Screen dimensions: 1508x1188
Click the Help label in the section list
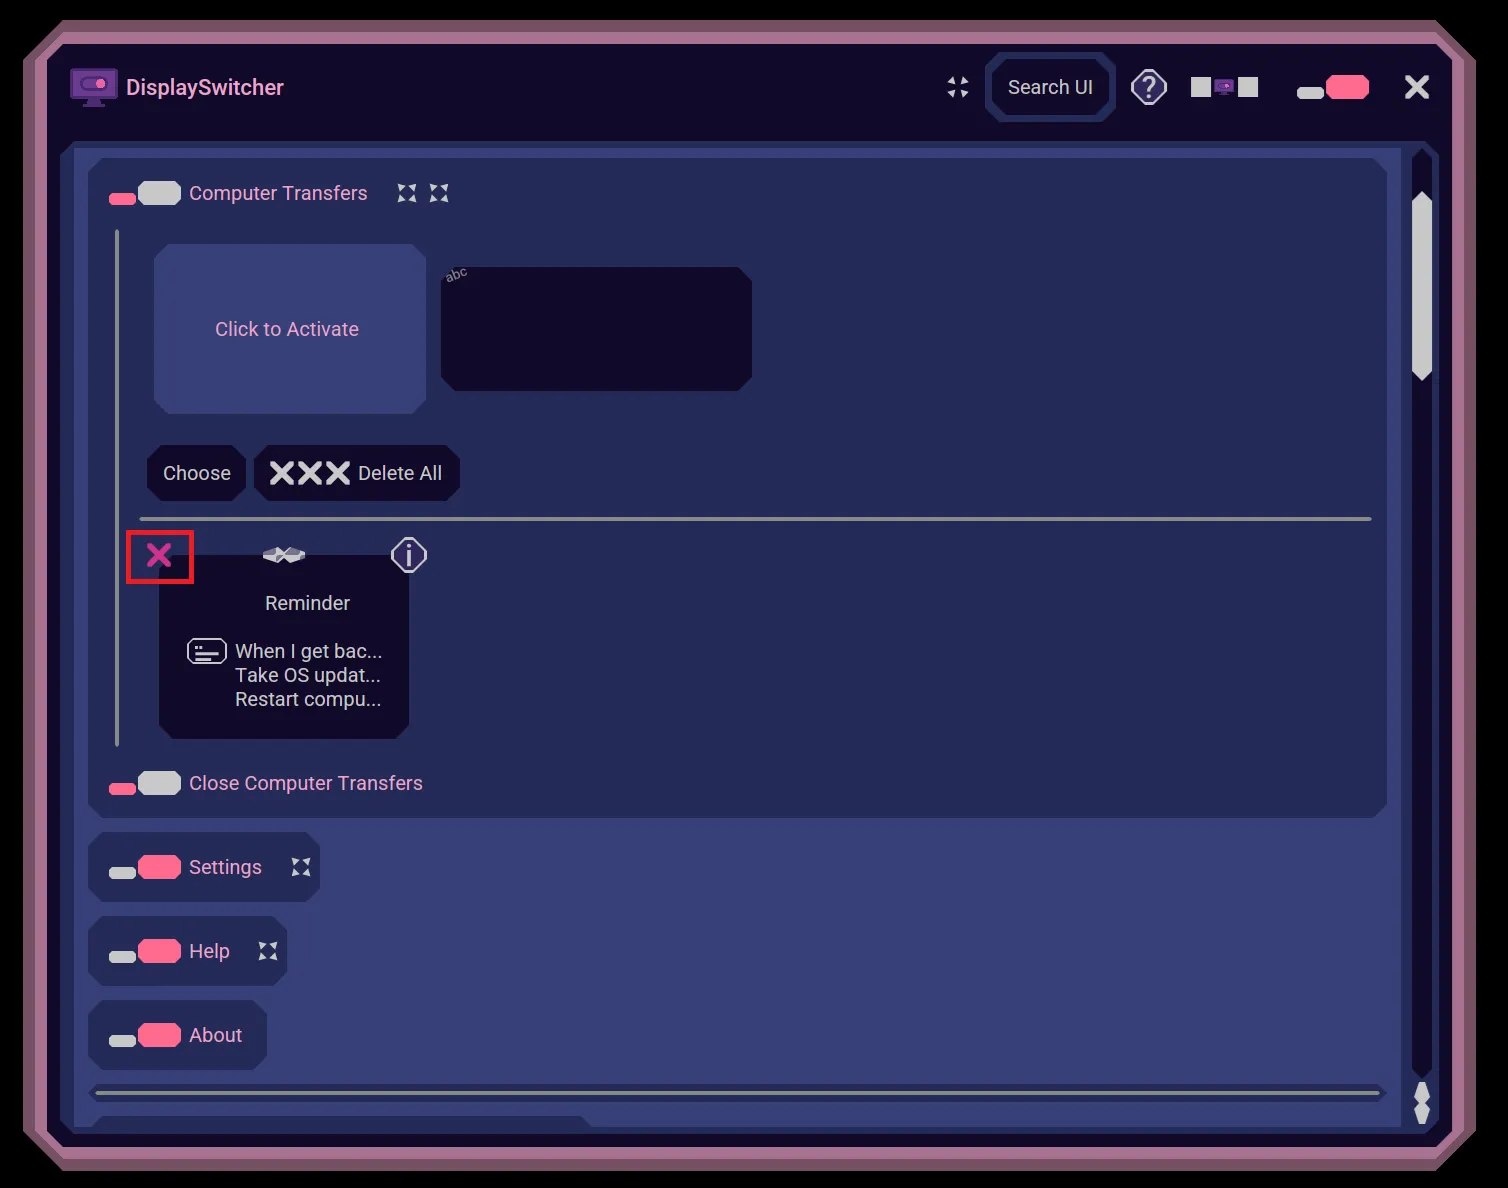209,951
